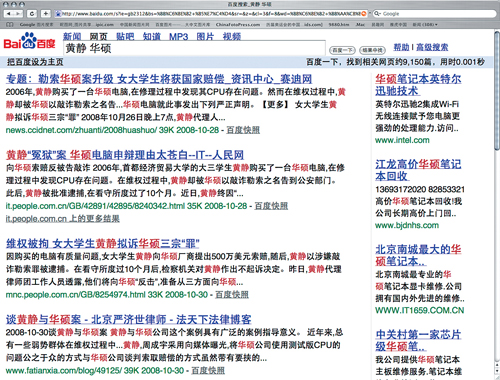The image size is (500, 380).
Task: Click it.people.com.cn 上的更多结果
Action: [x=62, y=219]
